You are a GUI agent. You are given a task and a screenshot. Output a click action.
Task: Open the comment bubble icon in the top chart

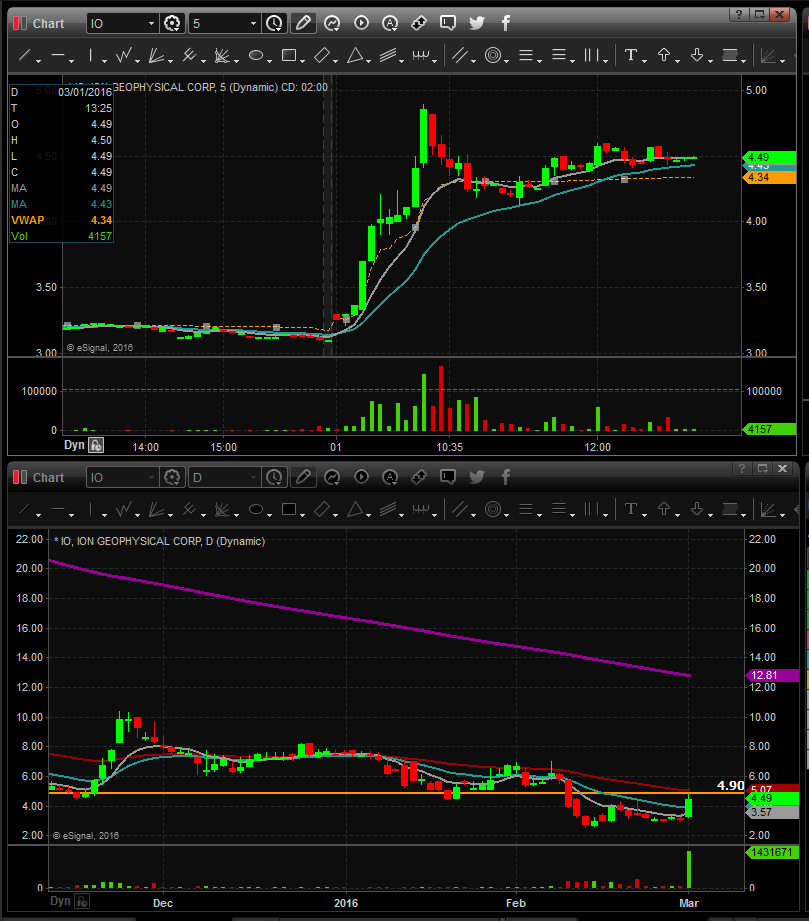tap(448, 23)
